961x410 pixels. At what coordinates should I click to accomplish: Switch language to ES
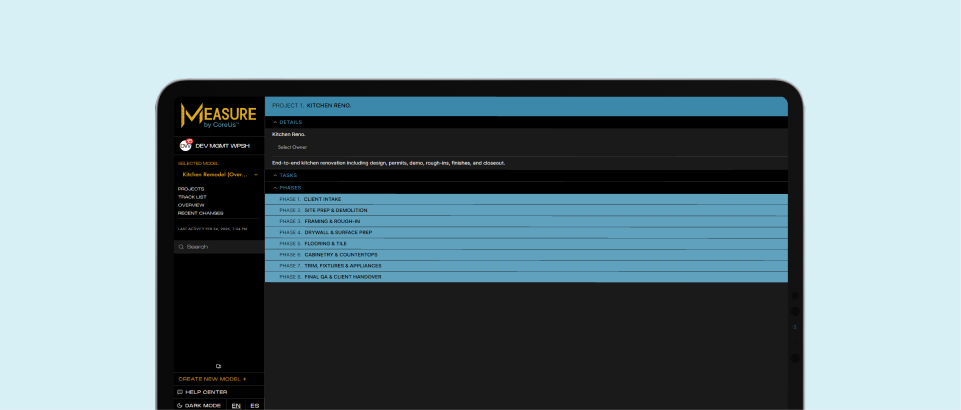click(255, 406)
